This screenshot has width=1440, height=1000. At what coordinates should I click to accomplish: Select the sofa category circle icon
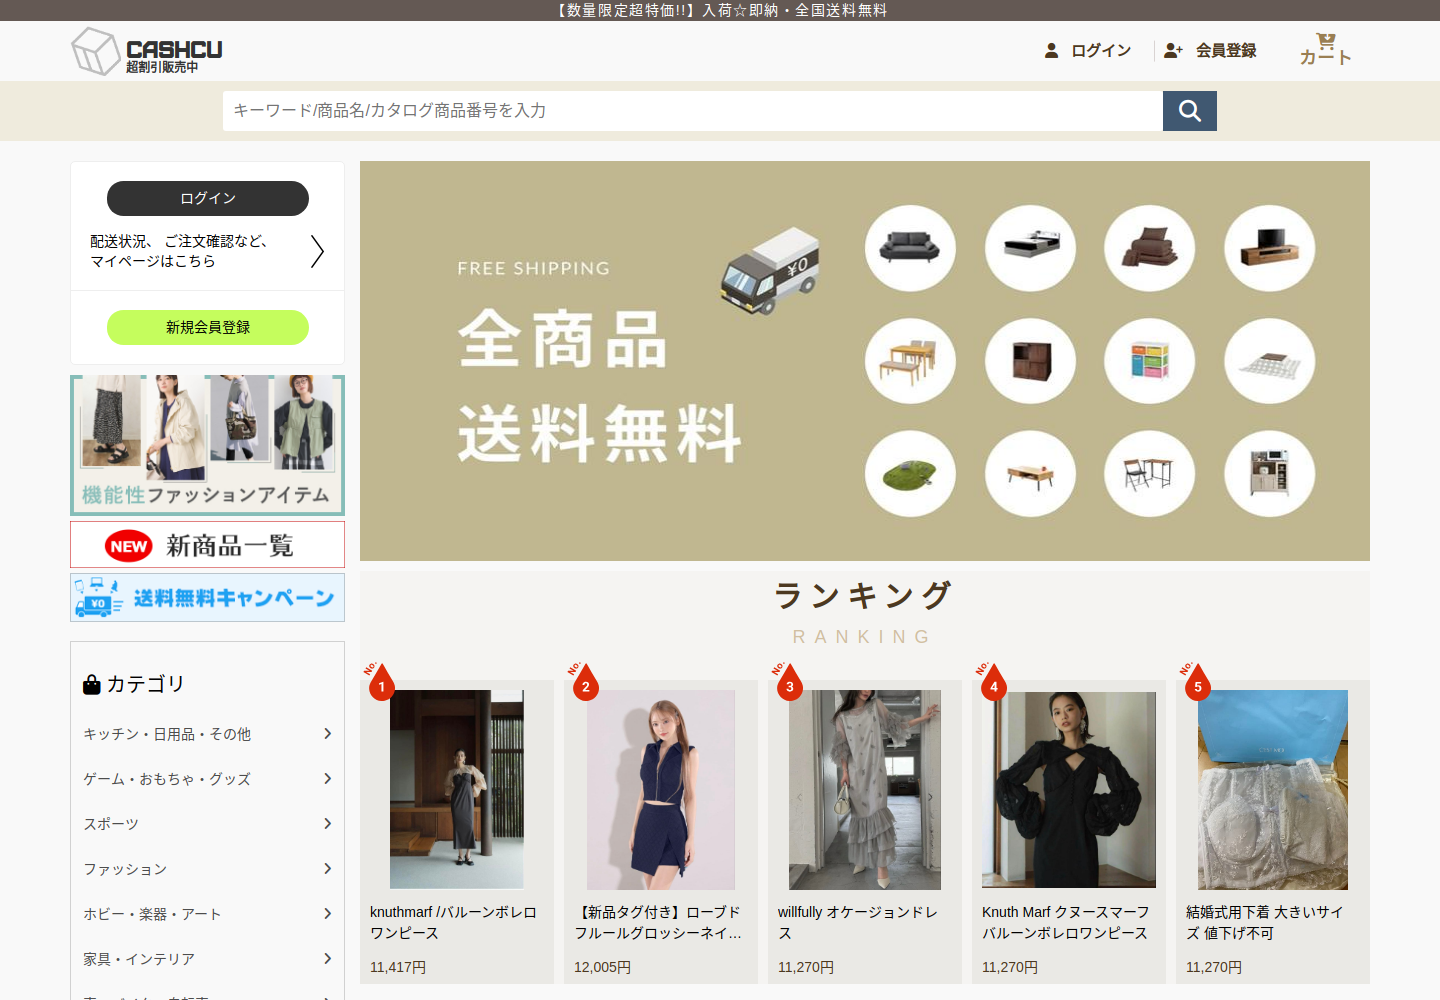pyautogui.click(x=910, y=248)
